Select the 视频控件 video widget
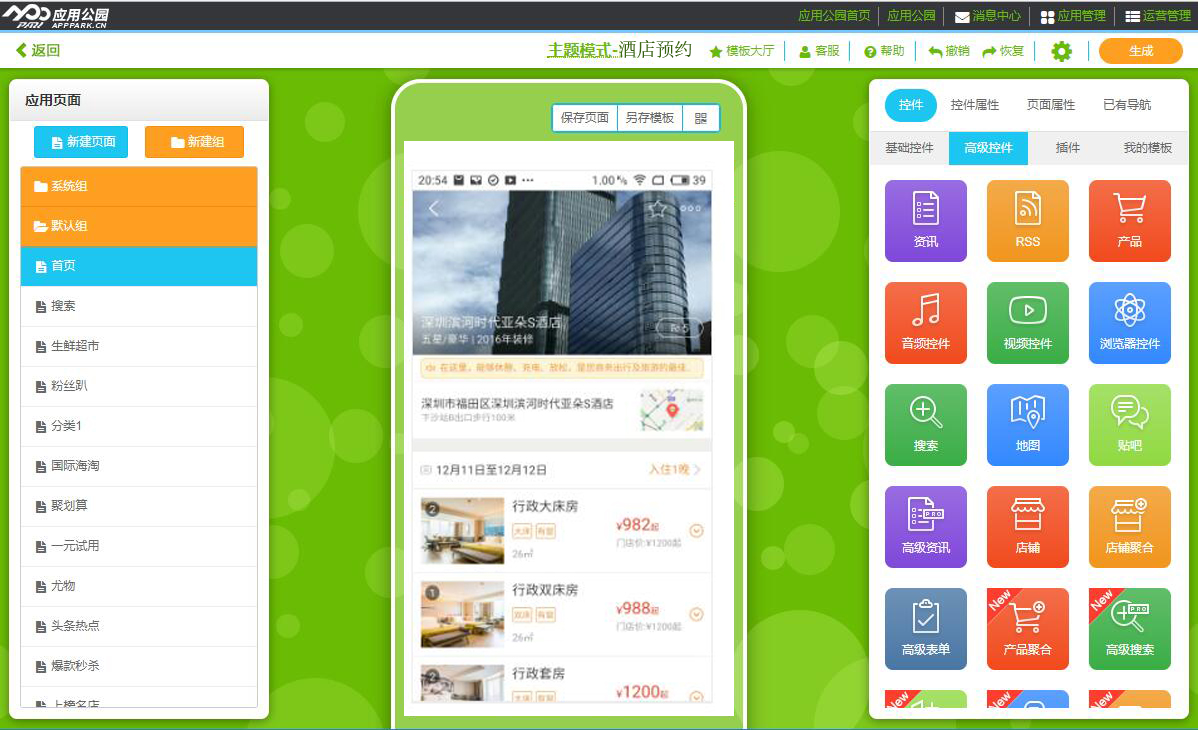 [1027, 322]
